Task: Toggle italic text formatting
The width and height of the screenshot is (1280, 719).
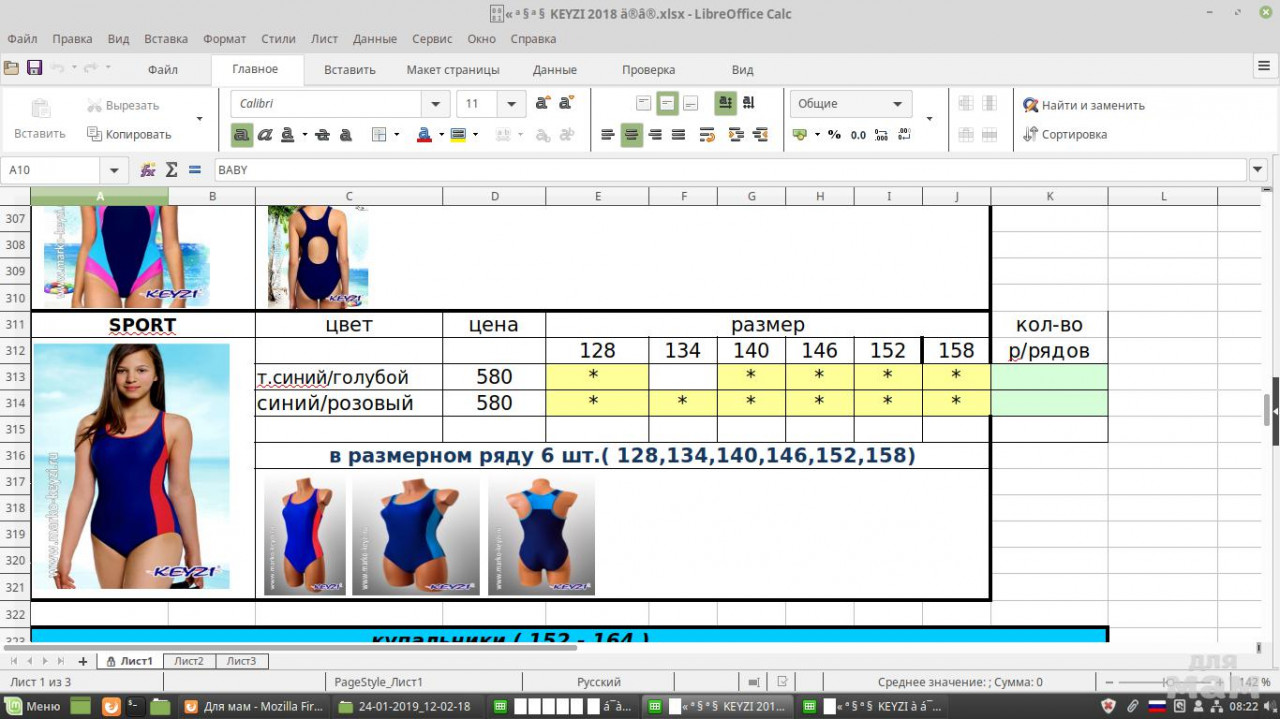Action: [x=265, y=135]
